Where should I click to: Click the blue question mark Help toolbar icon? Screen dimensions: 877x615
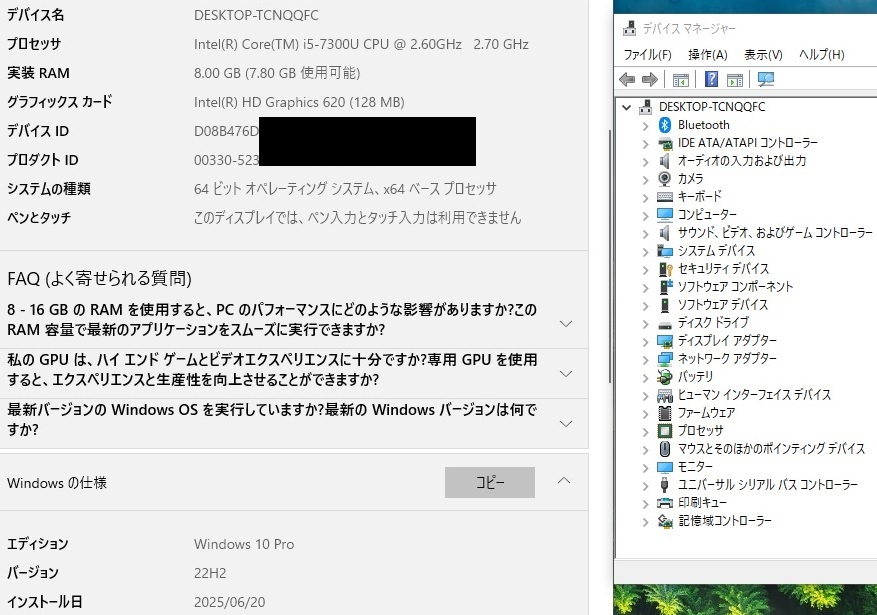point(711,79)
